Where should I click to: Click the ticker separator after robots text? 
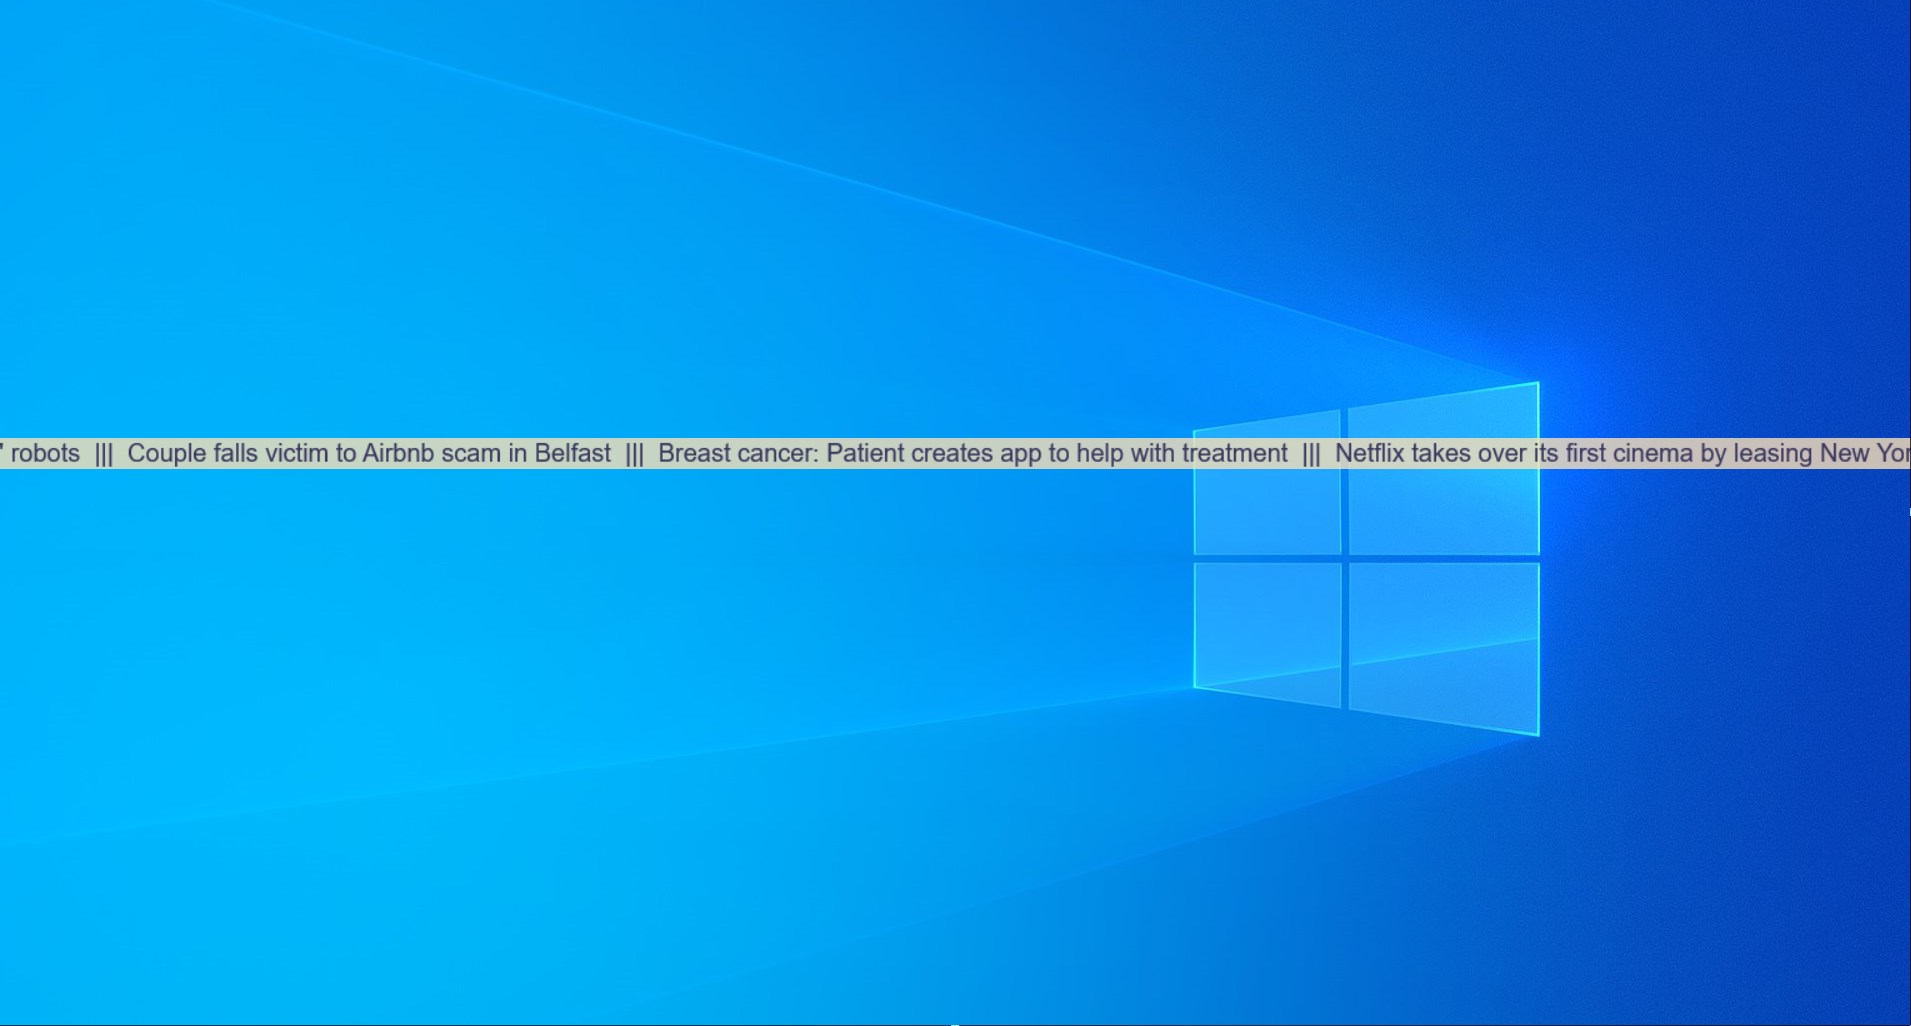104,453
